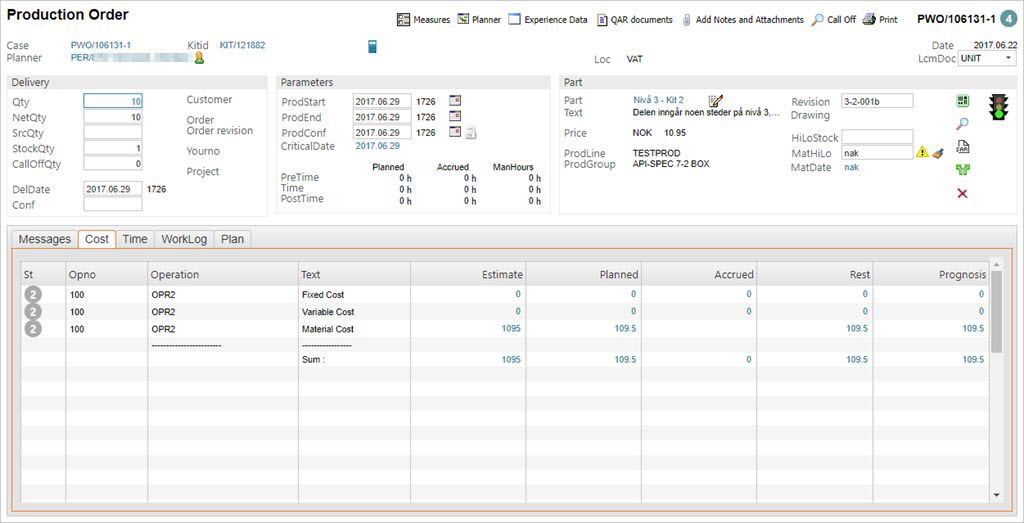Click the planner person icon
Viewport: 1024px width, 523px height.
(x=199, y=59)
